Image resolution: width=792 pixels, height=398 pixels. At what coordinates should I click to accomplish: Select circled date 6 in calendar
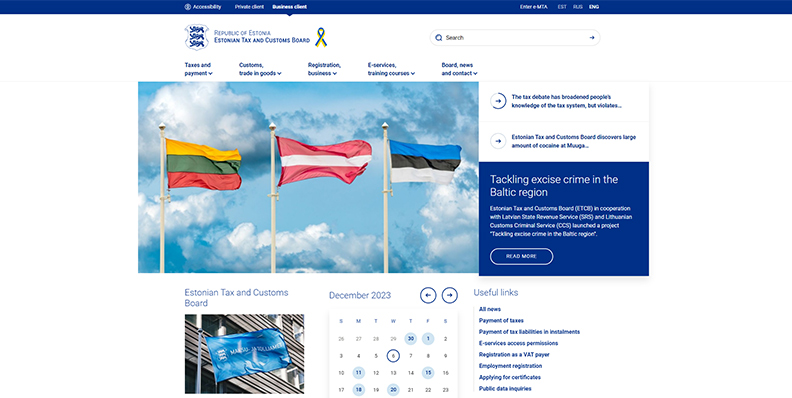pos(393,356)
